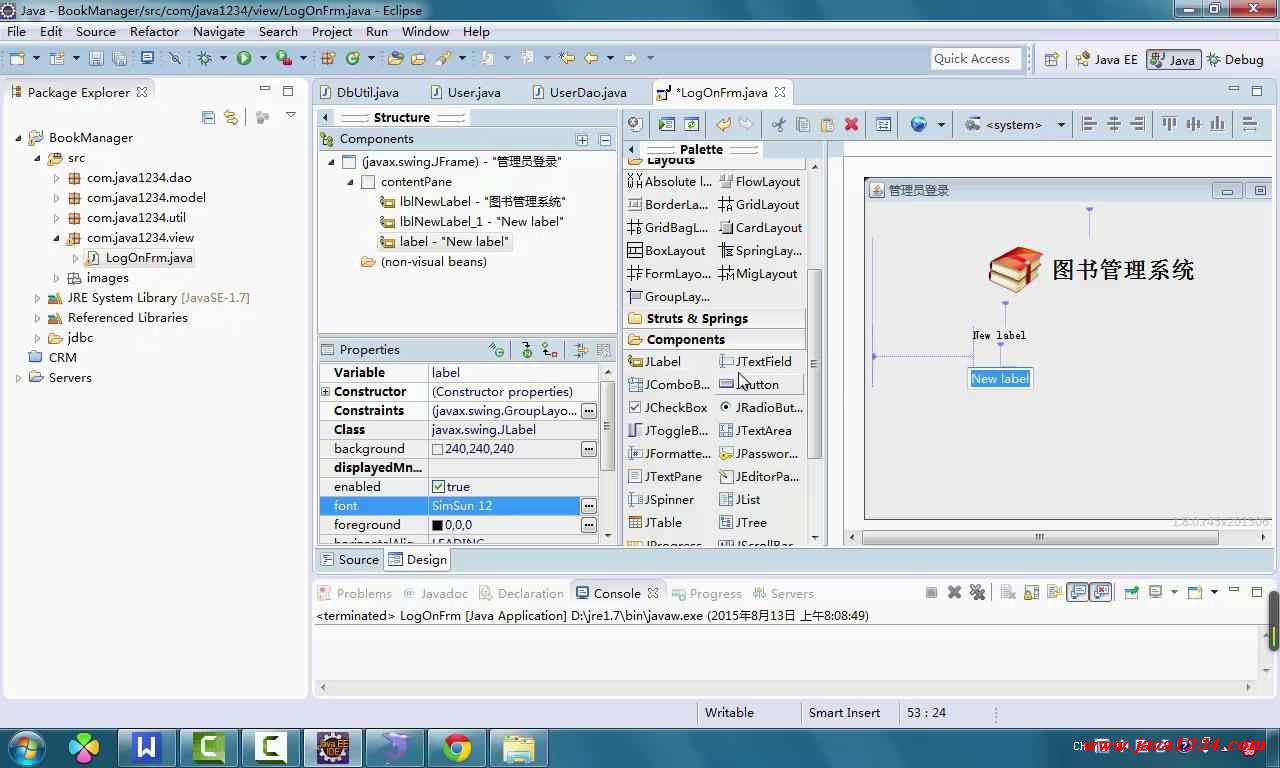This screenshot has width=1280, height=768.
Task: Click the Test/Preview GUI toolbar icon
Action: pyautogui.click(x=667, y=124)
